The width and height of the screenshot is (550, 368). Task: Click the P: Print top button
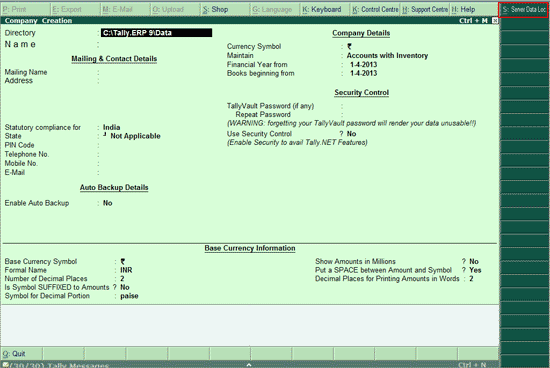click(25, 9)
